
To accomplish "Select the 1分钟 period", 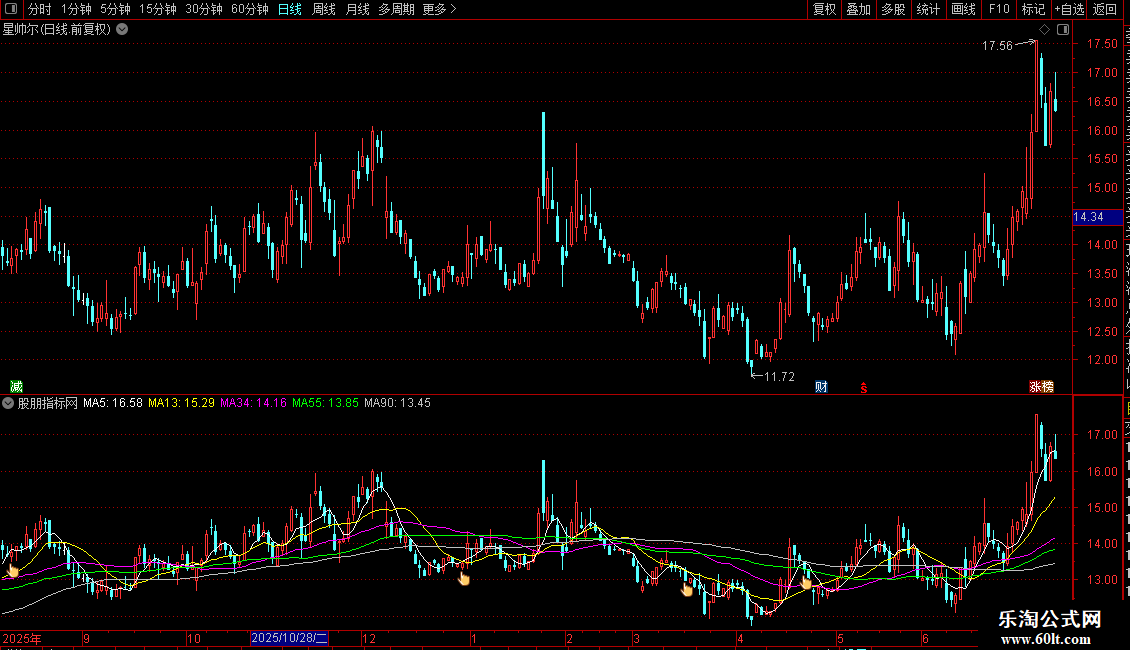I will tap(76, 9).
